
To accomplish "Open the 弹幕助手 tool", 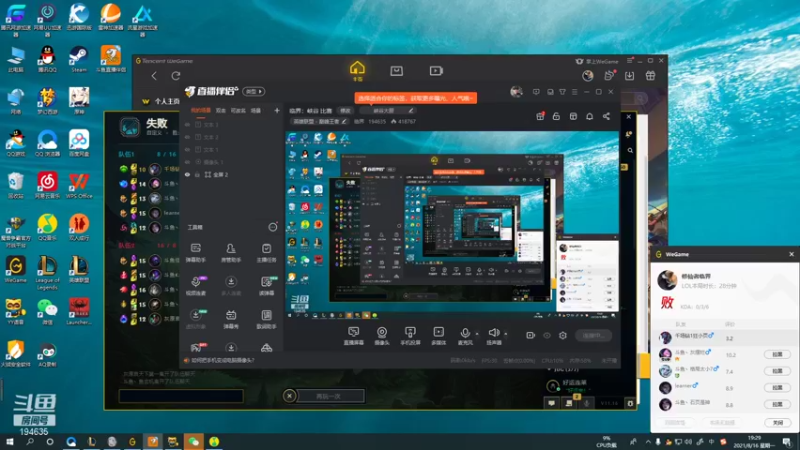I will coord(195,253).
